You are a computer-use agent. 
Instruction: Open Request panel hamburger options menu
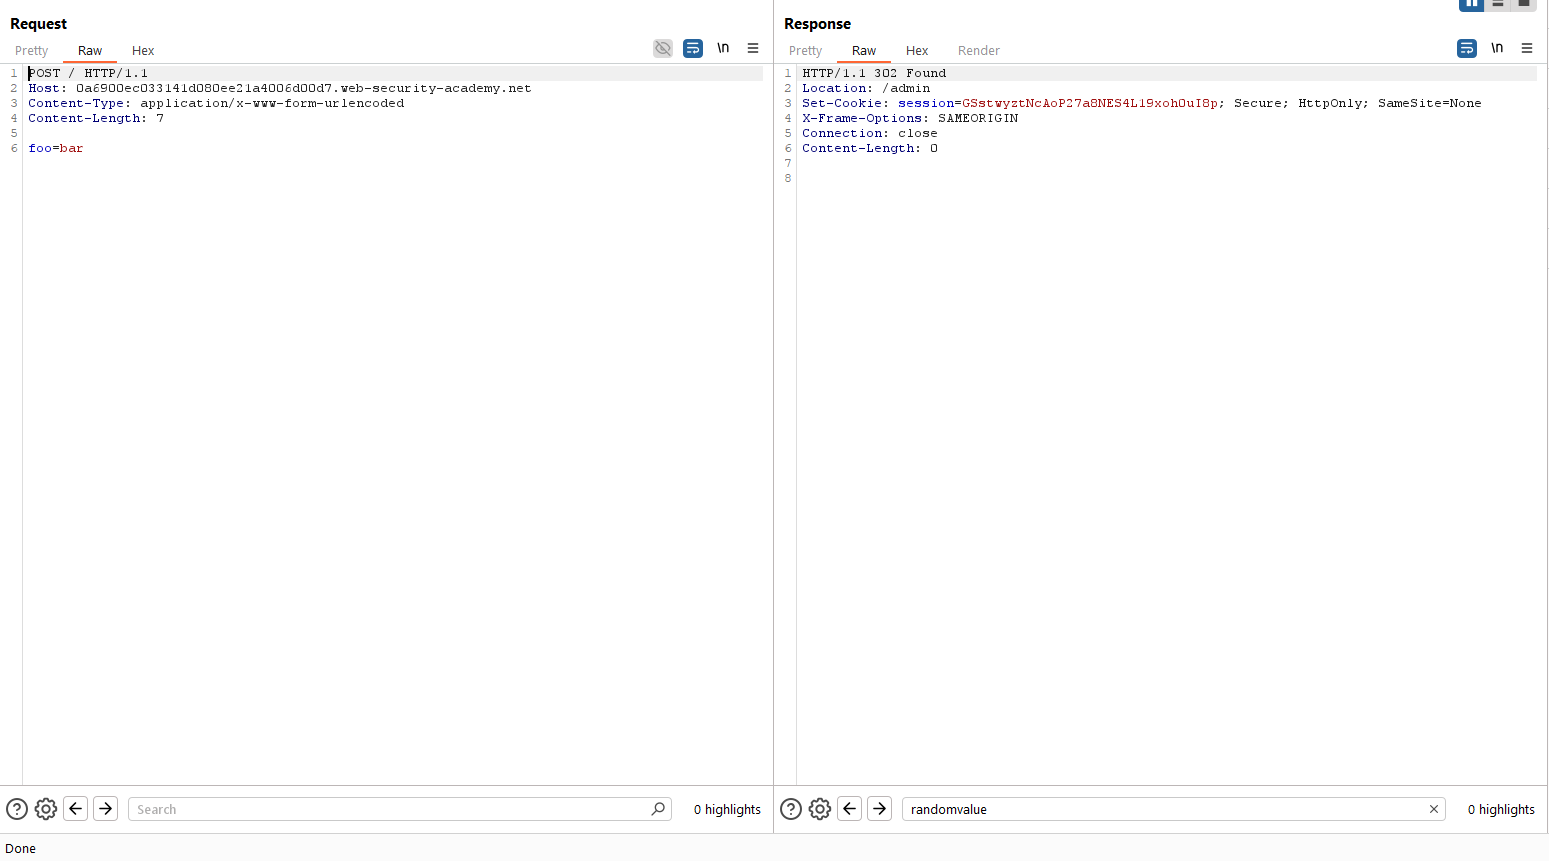[x=753, y=48]
